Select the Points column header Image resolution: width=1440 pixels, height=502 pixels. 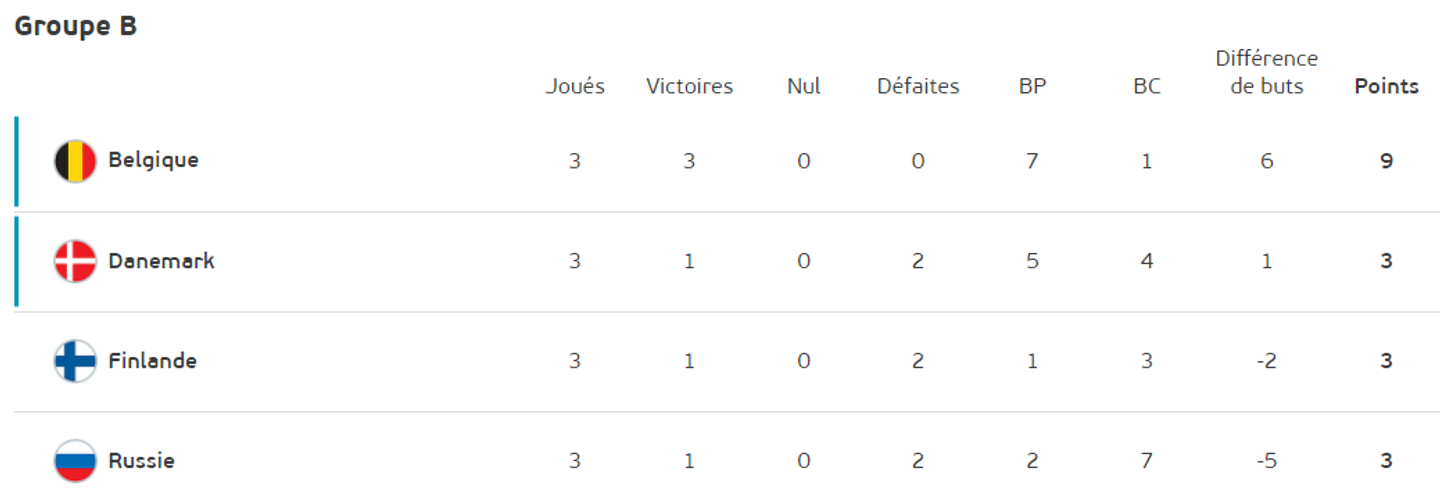pos(1386,86)
